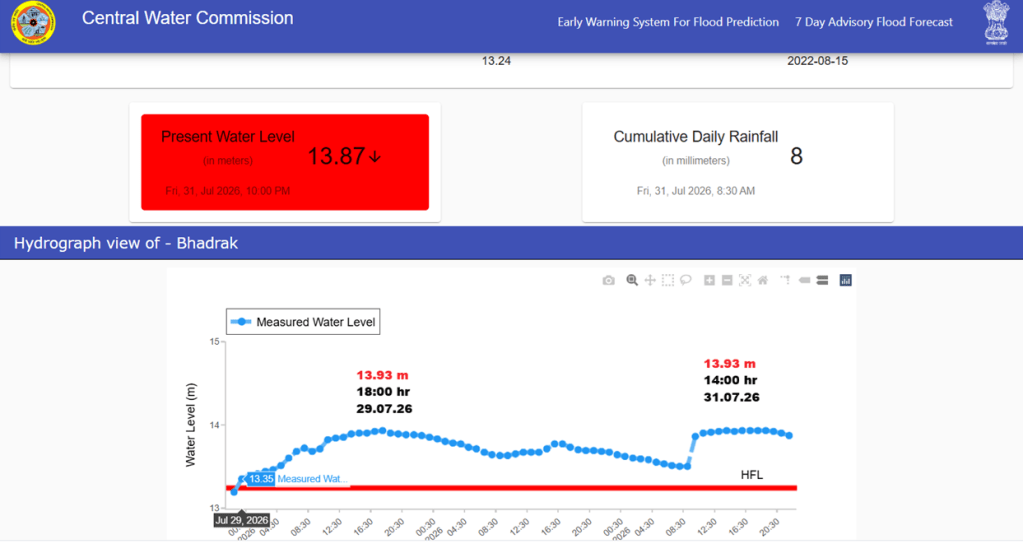
Task: Click the Central Water Commission logo
Action: 33,23
